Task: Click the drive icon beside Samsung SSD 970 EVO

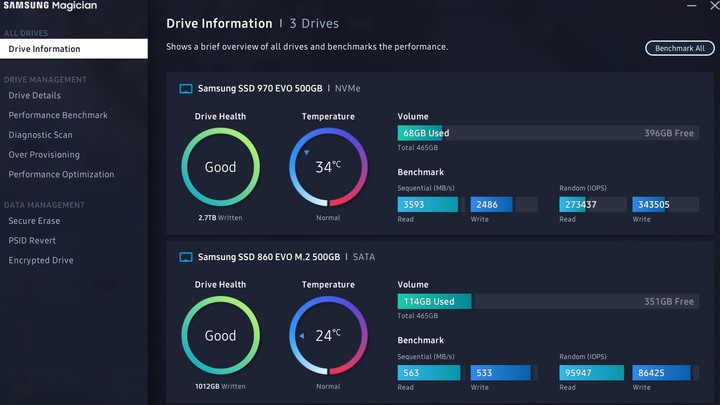Action: pyautogui.click(x=186, y=89)
